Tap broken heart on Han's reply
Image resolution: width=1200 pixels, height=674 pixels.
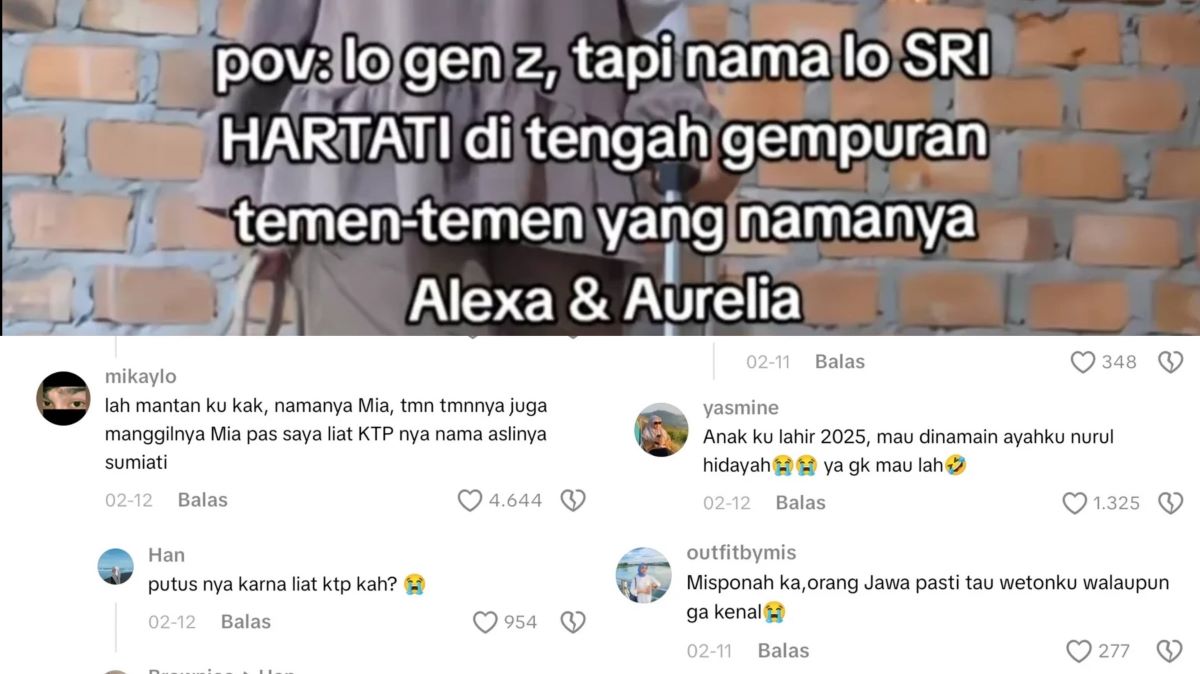pos(572,622)
